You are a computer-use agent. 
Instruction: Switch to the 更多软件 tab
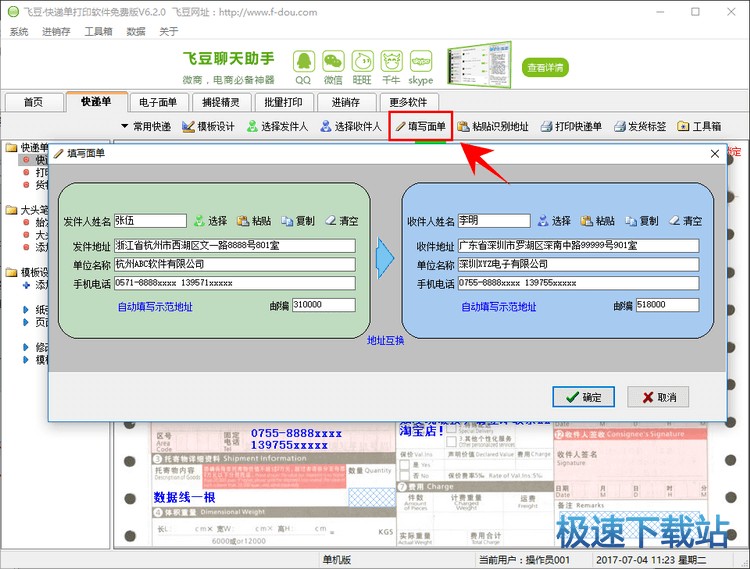[408, 102]
